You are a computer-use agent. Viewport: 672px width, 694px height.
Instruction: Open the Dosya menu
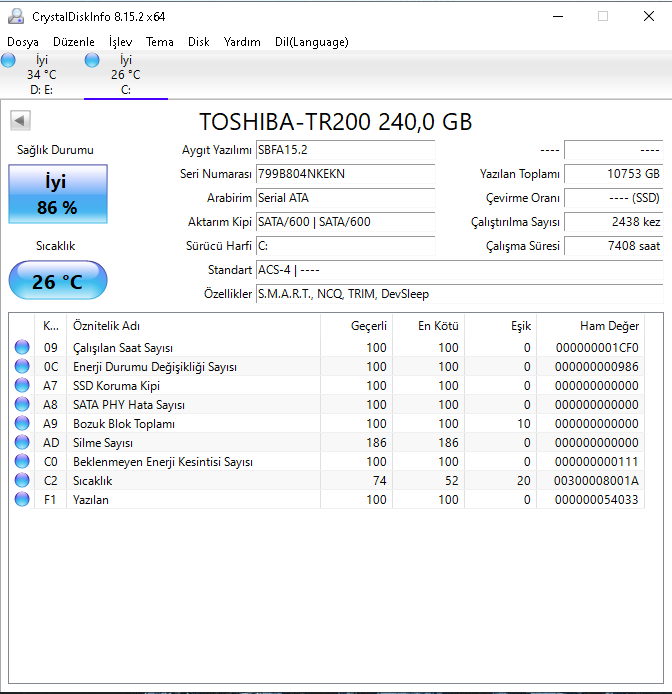click(23, 42)
